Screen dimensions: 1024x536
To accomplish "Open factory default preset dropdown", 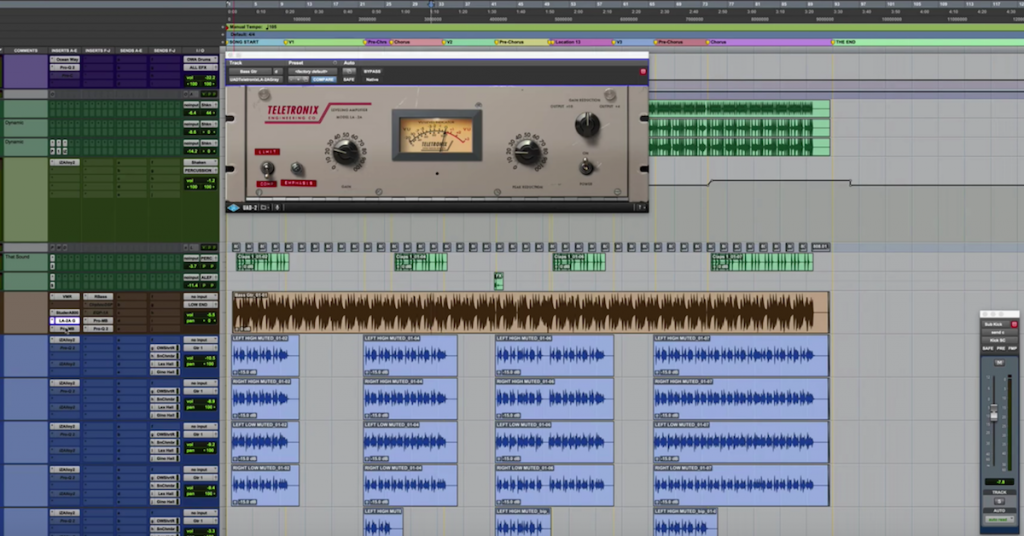I will coord(312,71).
